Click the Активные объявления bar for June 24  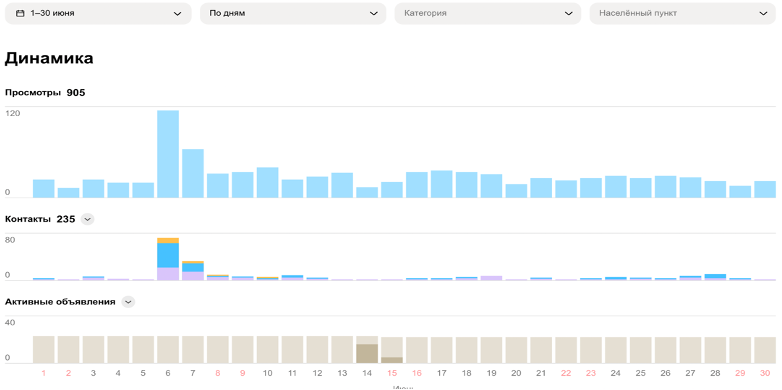[616, 350]
